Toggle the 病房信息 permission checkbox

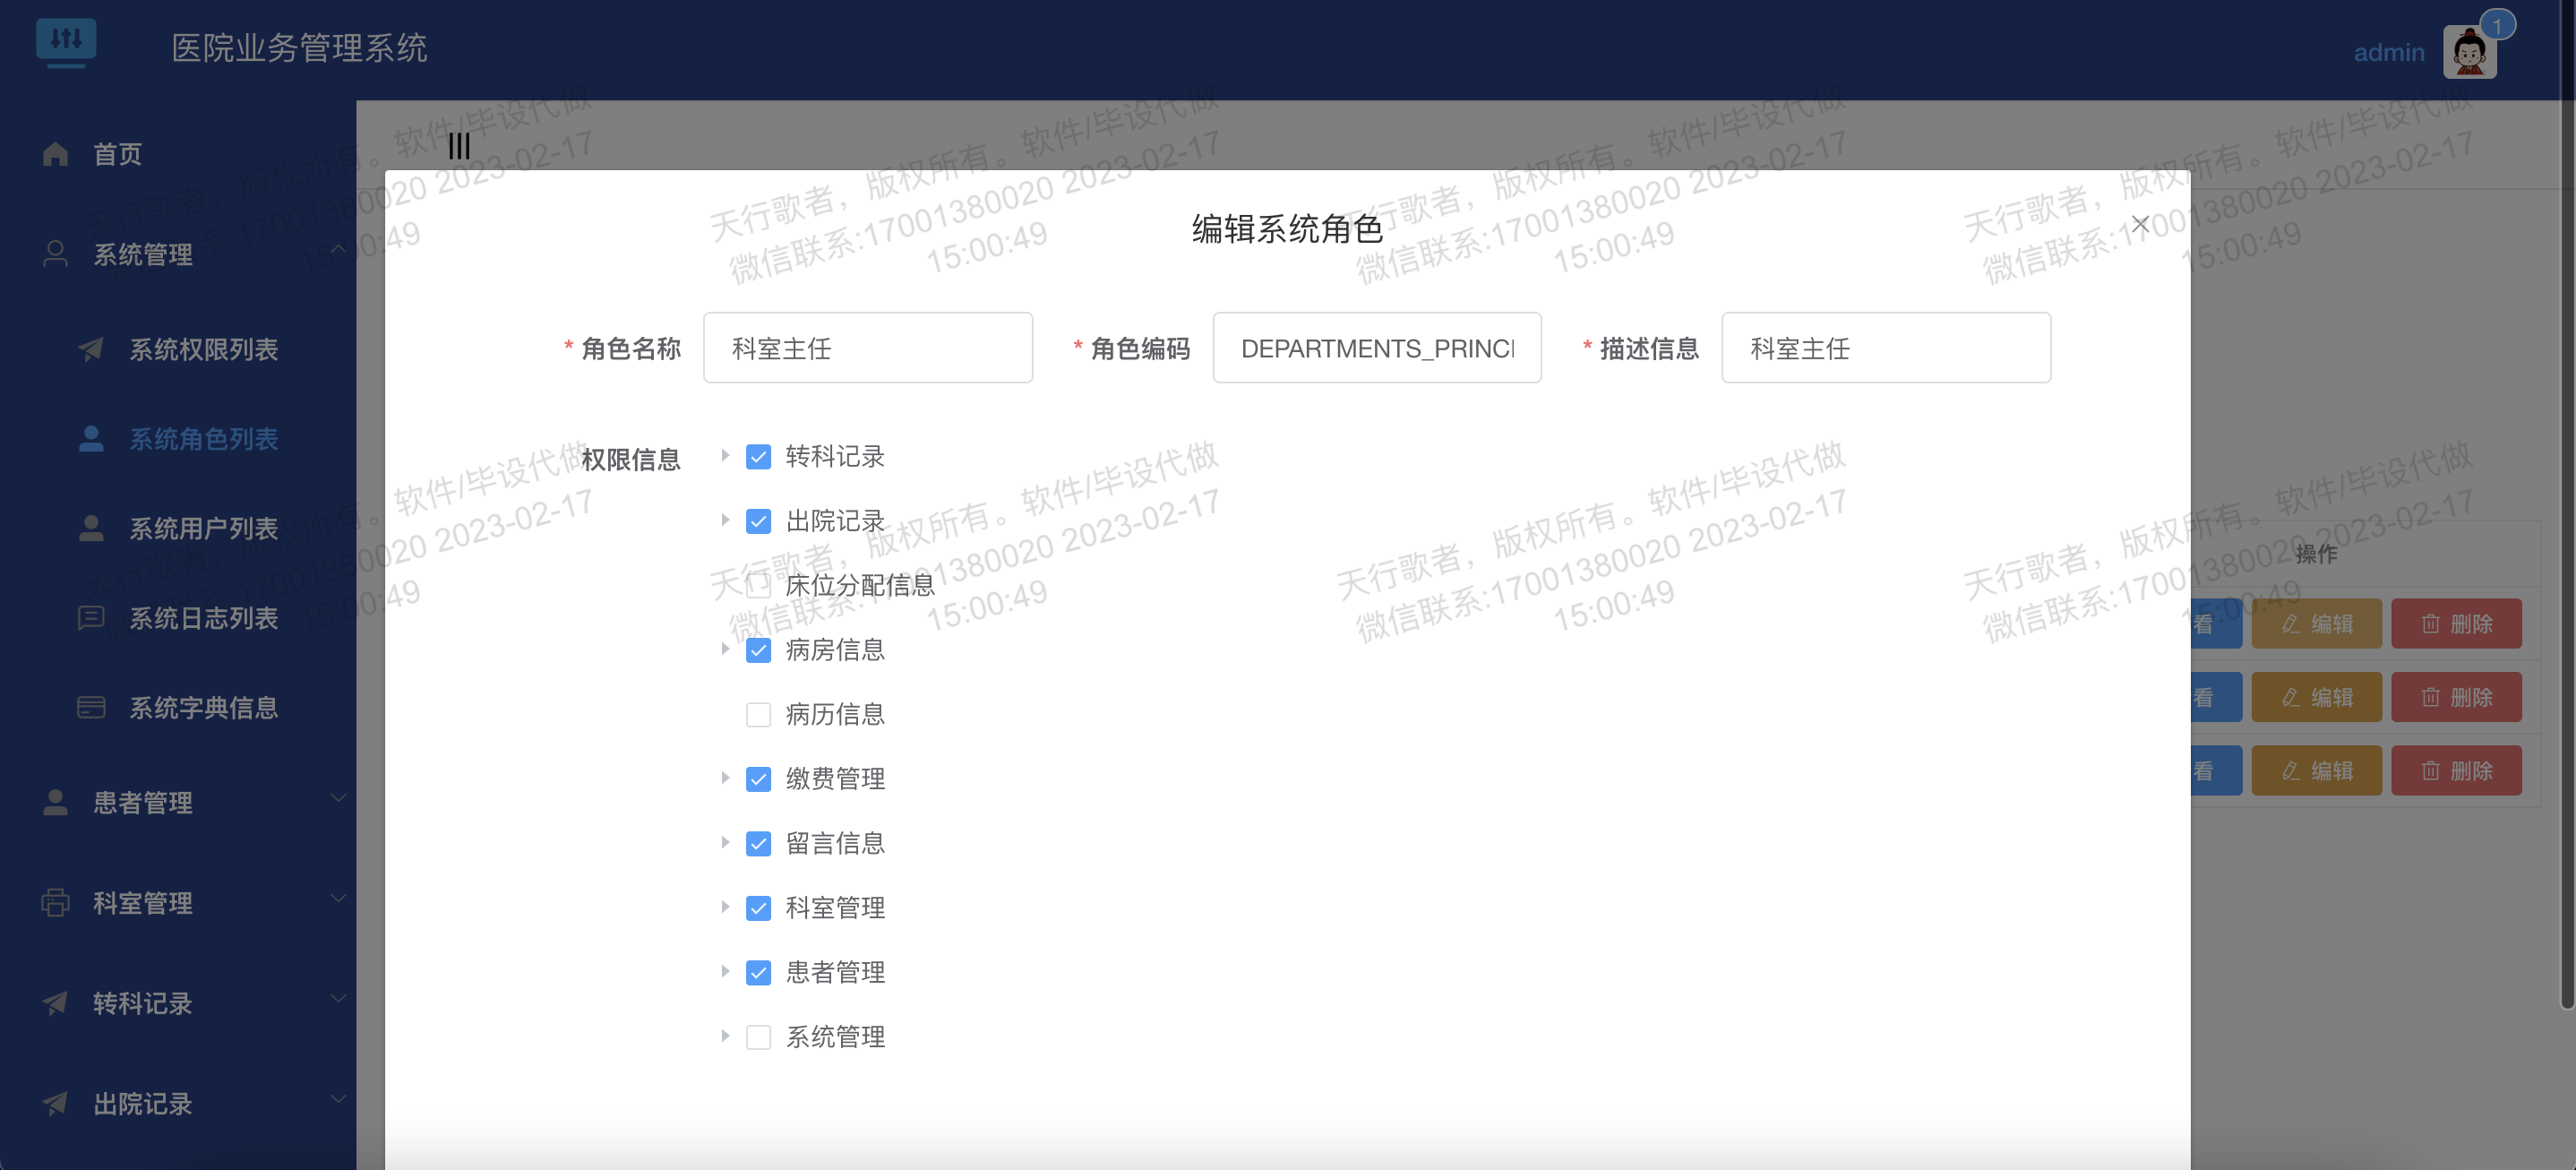[x=759, y=650]
